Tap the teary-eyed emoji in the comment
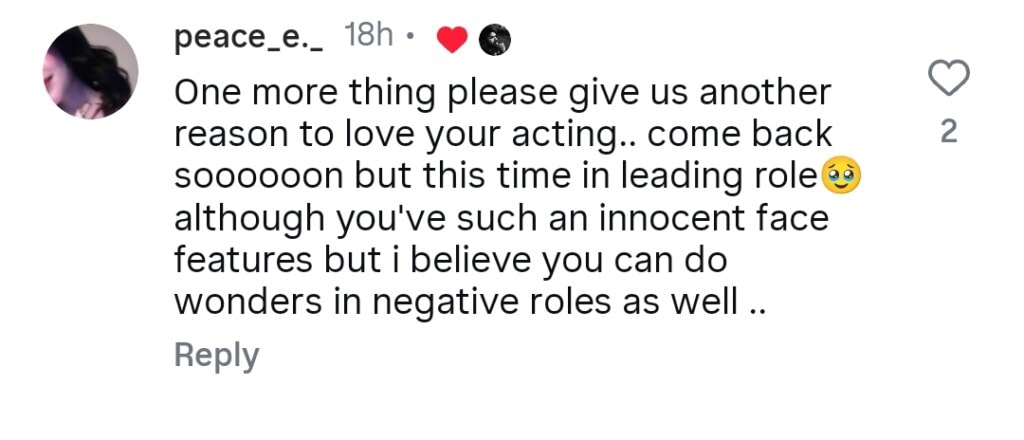The height and width of the screenshot is (440, 1024). click(841, 177)
